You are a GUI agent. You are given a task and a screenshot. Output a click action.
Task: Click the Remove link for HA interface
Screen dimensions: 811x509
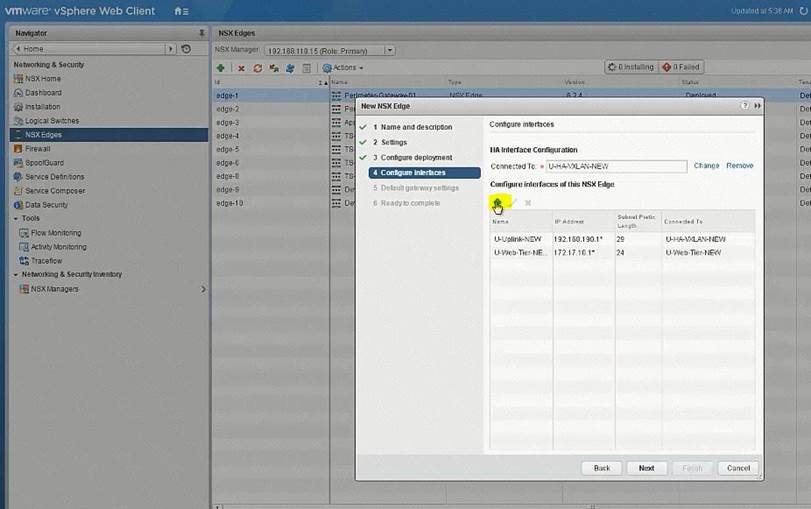pos(739,165)
